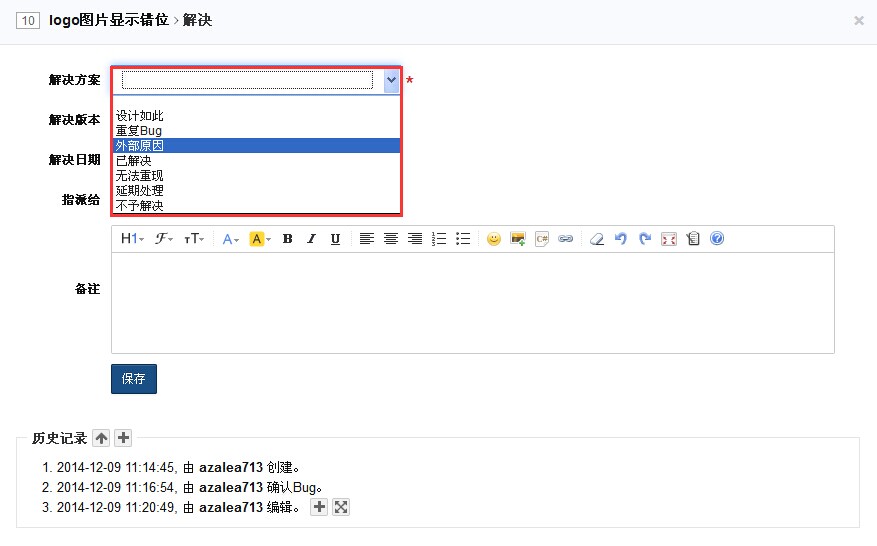
Task: Undo the last edit
Action: 621,239
